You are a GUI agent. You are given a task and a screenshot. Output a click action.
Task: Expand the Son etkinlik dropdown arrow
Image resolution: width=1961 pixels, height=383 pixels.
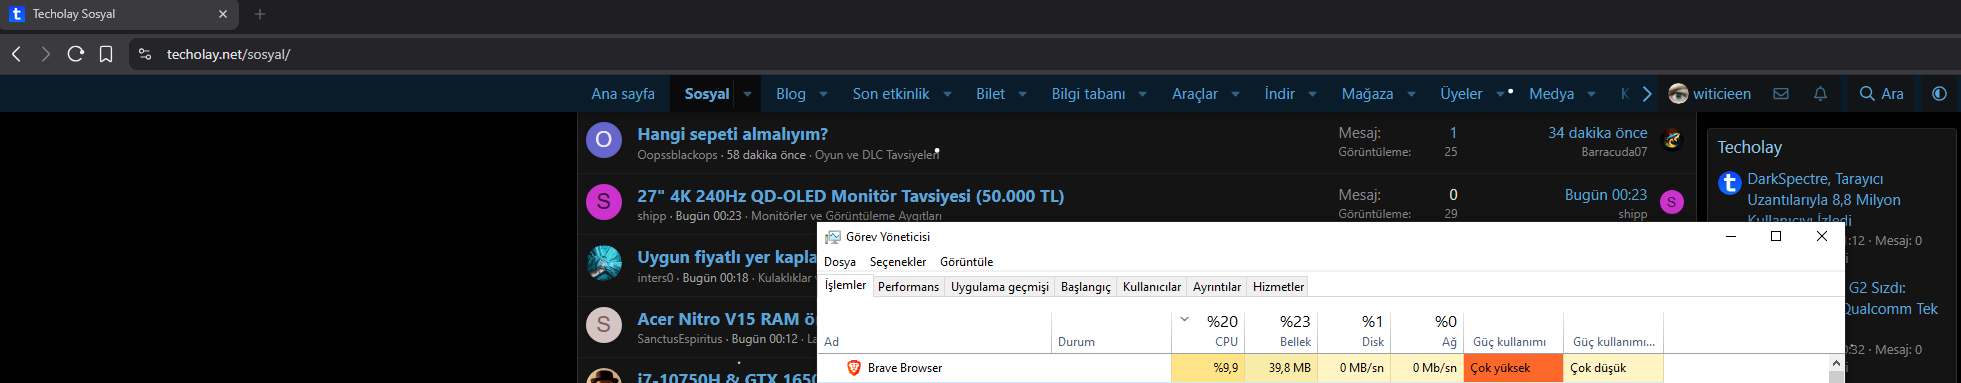[947, 94]
